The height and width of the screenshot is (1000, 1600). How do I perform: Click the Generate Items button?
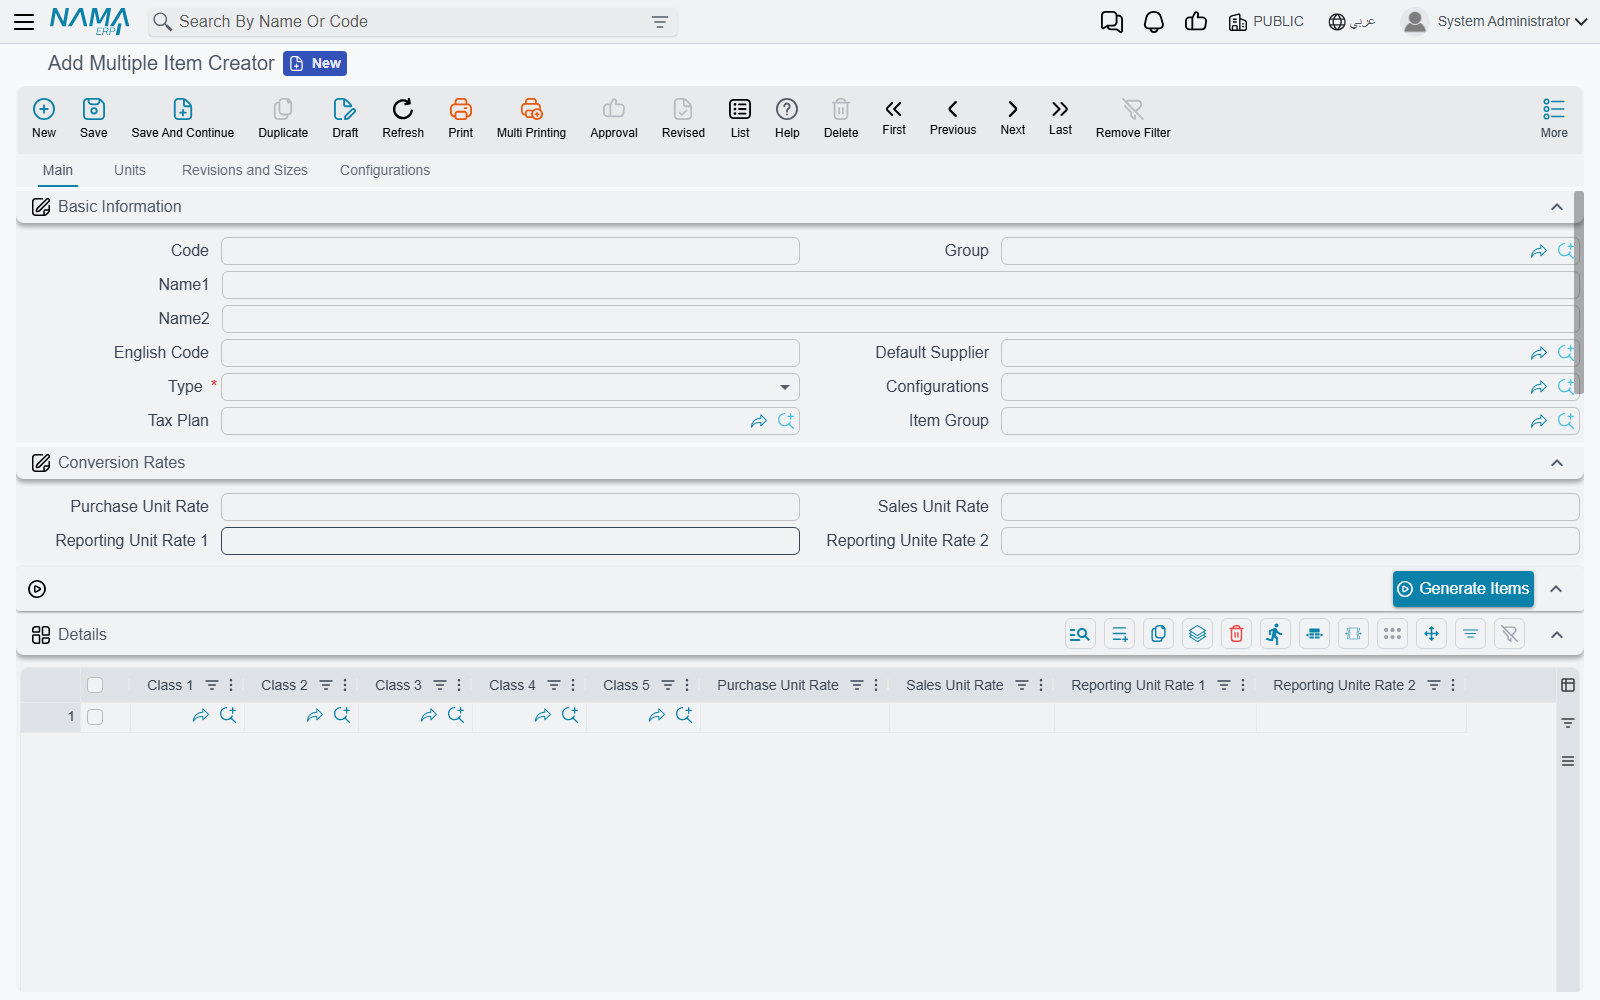1463,589
